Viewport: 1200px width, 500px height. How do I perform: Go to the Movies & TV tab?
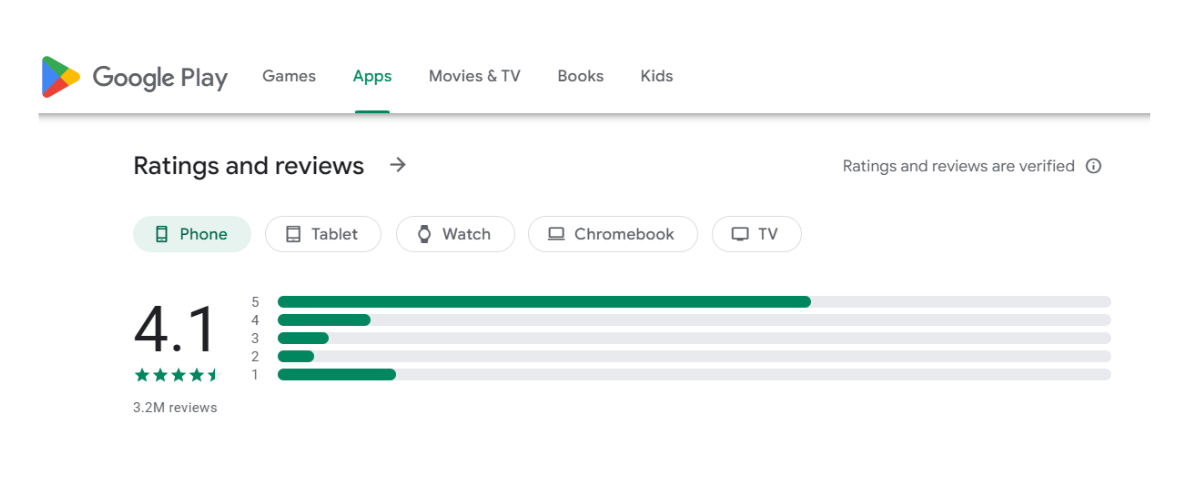tap(474, 76)
